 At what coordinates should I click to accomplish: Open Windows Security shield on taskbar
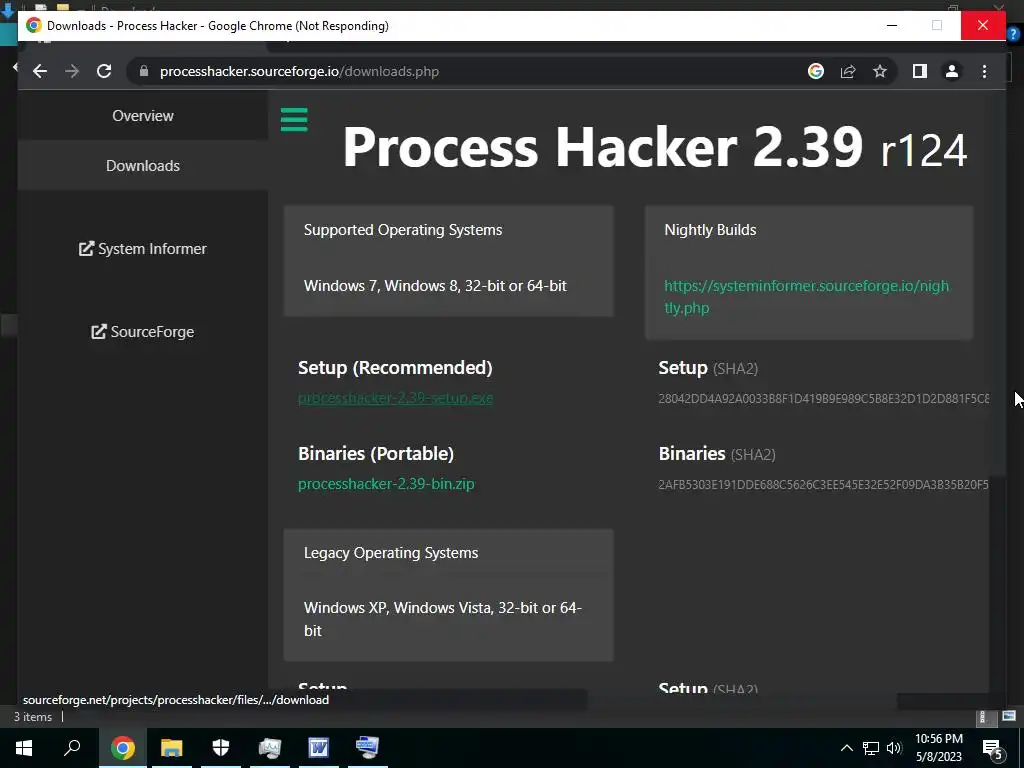coord(221,748)
